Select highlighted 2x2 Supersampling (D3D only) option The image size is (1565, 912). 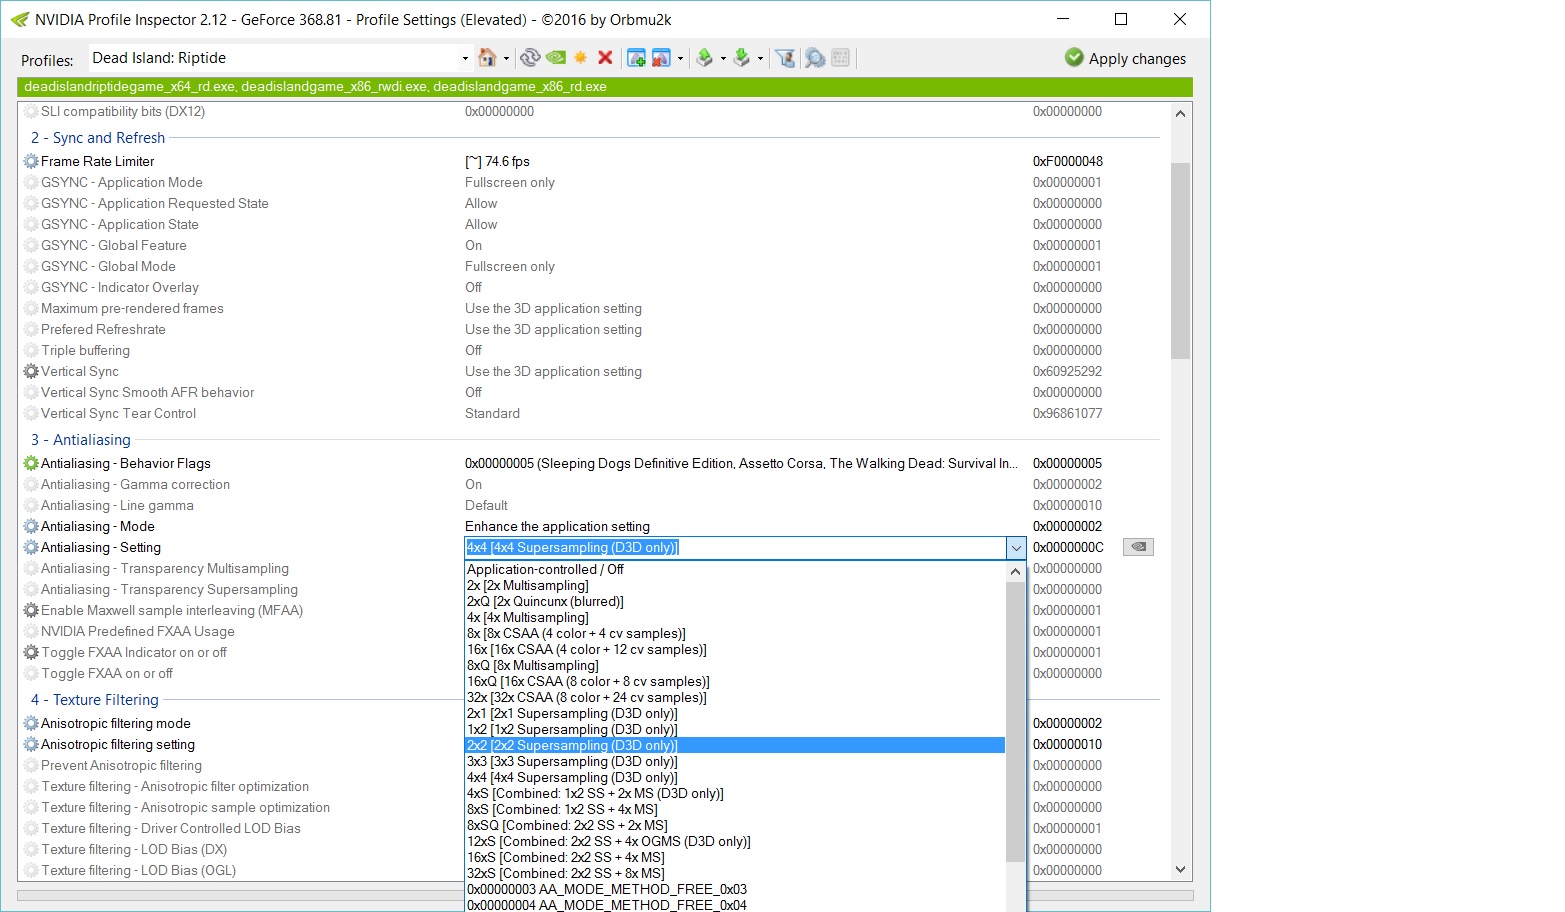(735, 745)
